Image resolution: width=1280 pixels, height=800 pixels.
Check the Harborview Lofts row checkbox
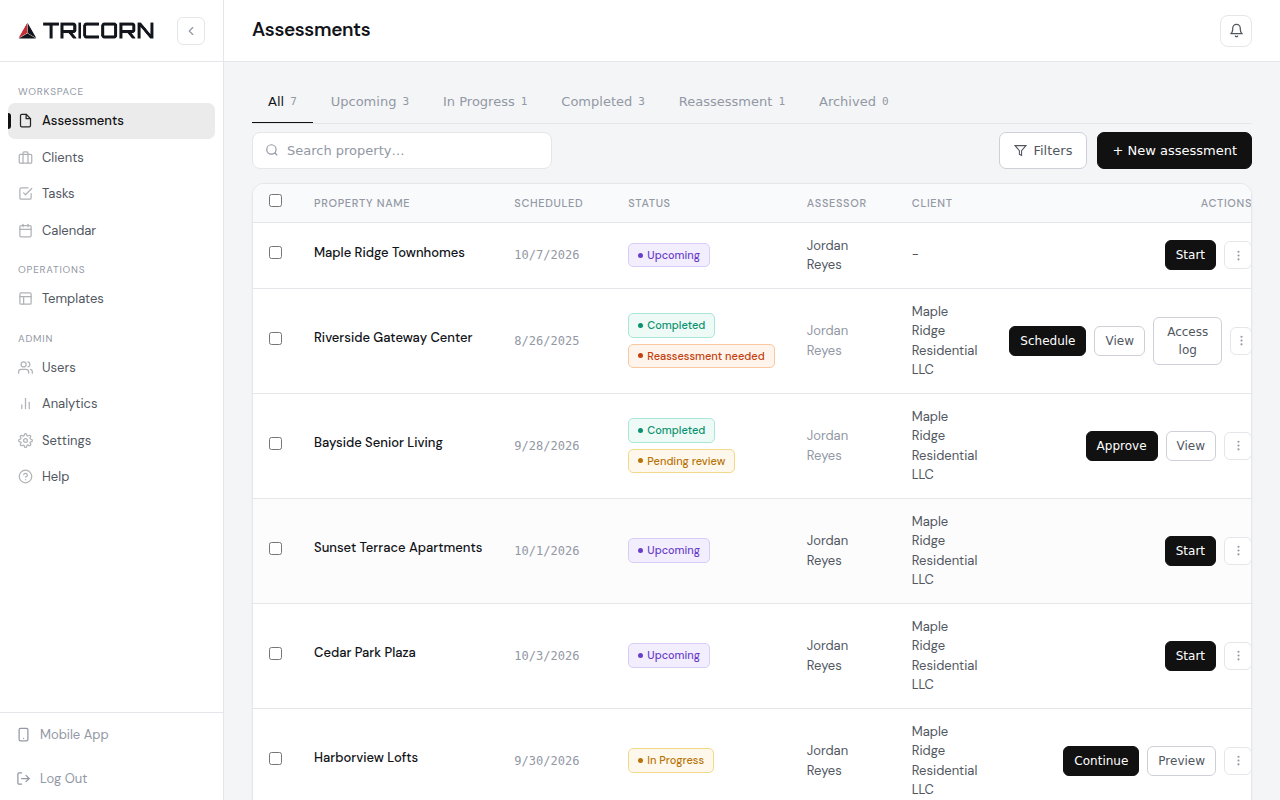tap(276, 758)
